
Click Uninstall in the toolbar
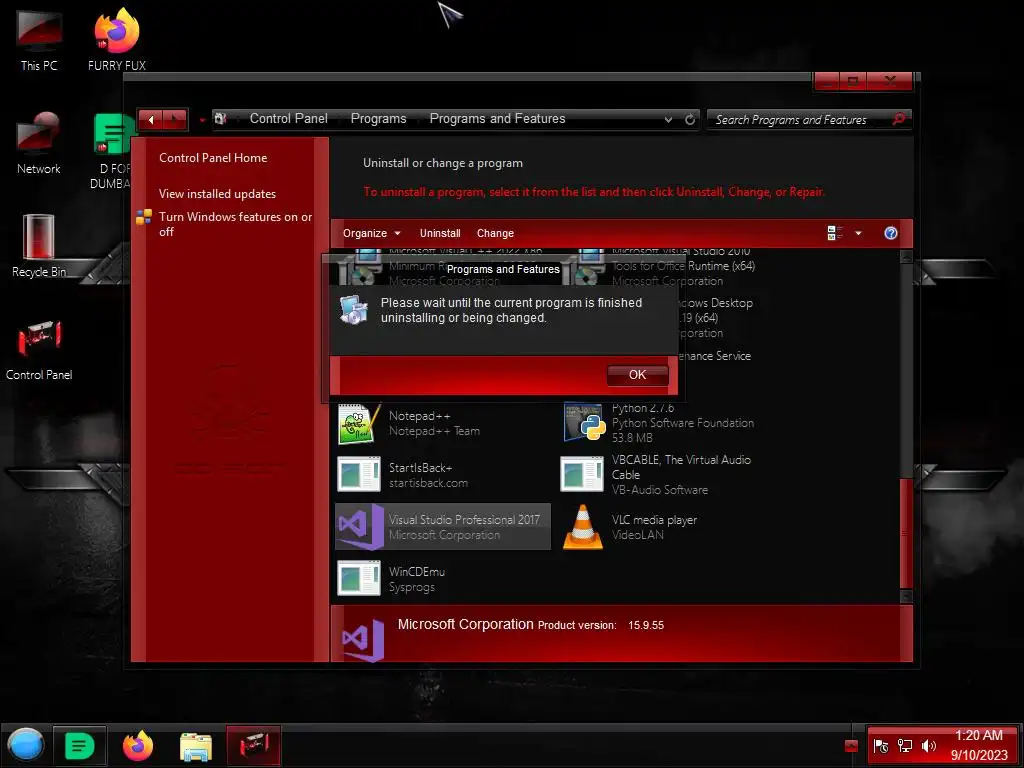(440, 233)
